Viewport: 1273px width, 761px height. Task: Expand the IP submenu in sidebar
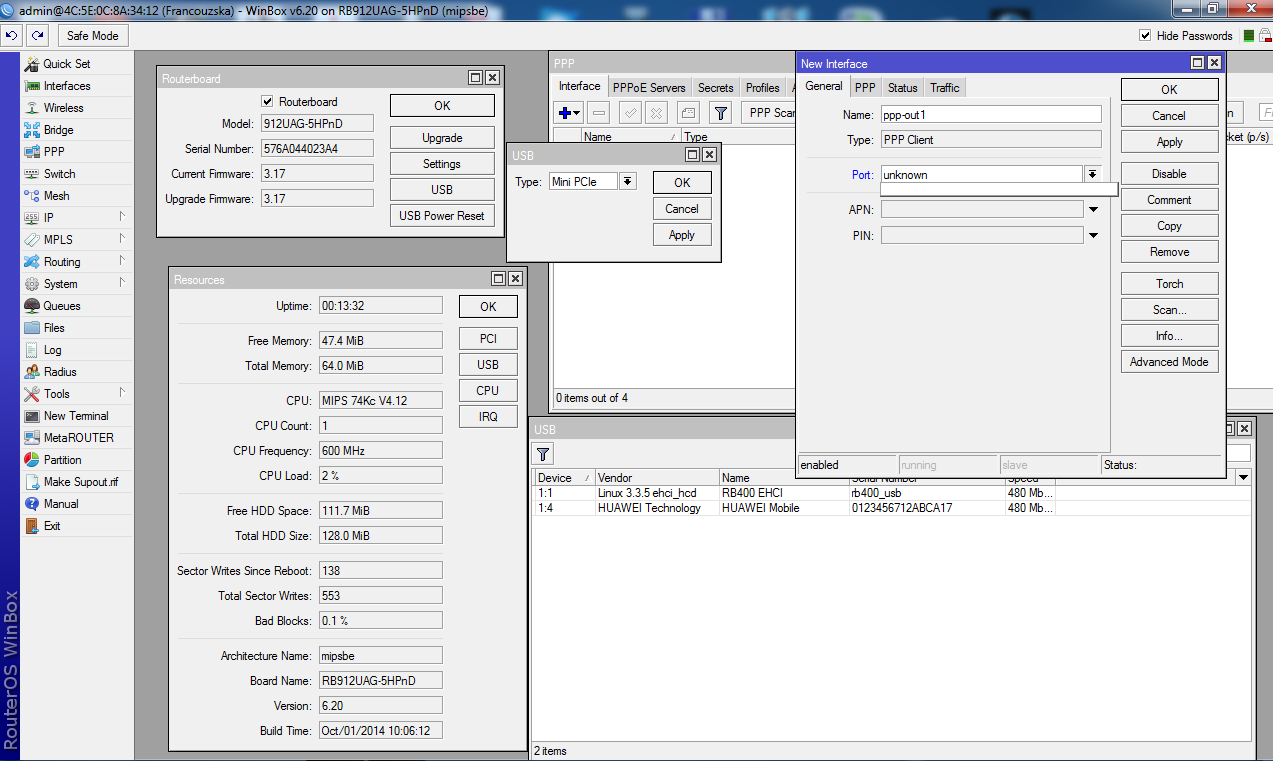coord(122,217)
